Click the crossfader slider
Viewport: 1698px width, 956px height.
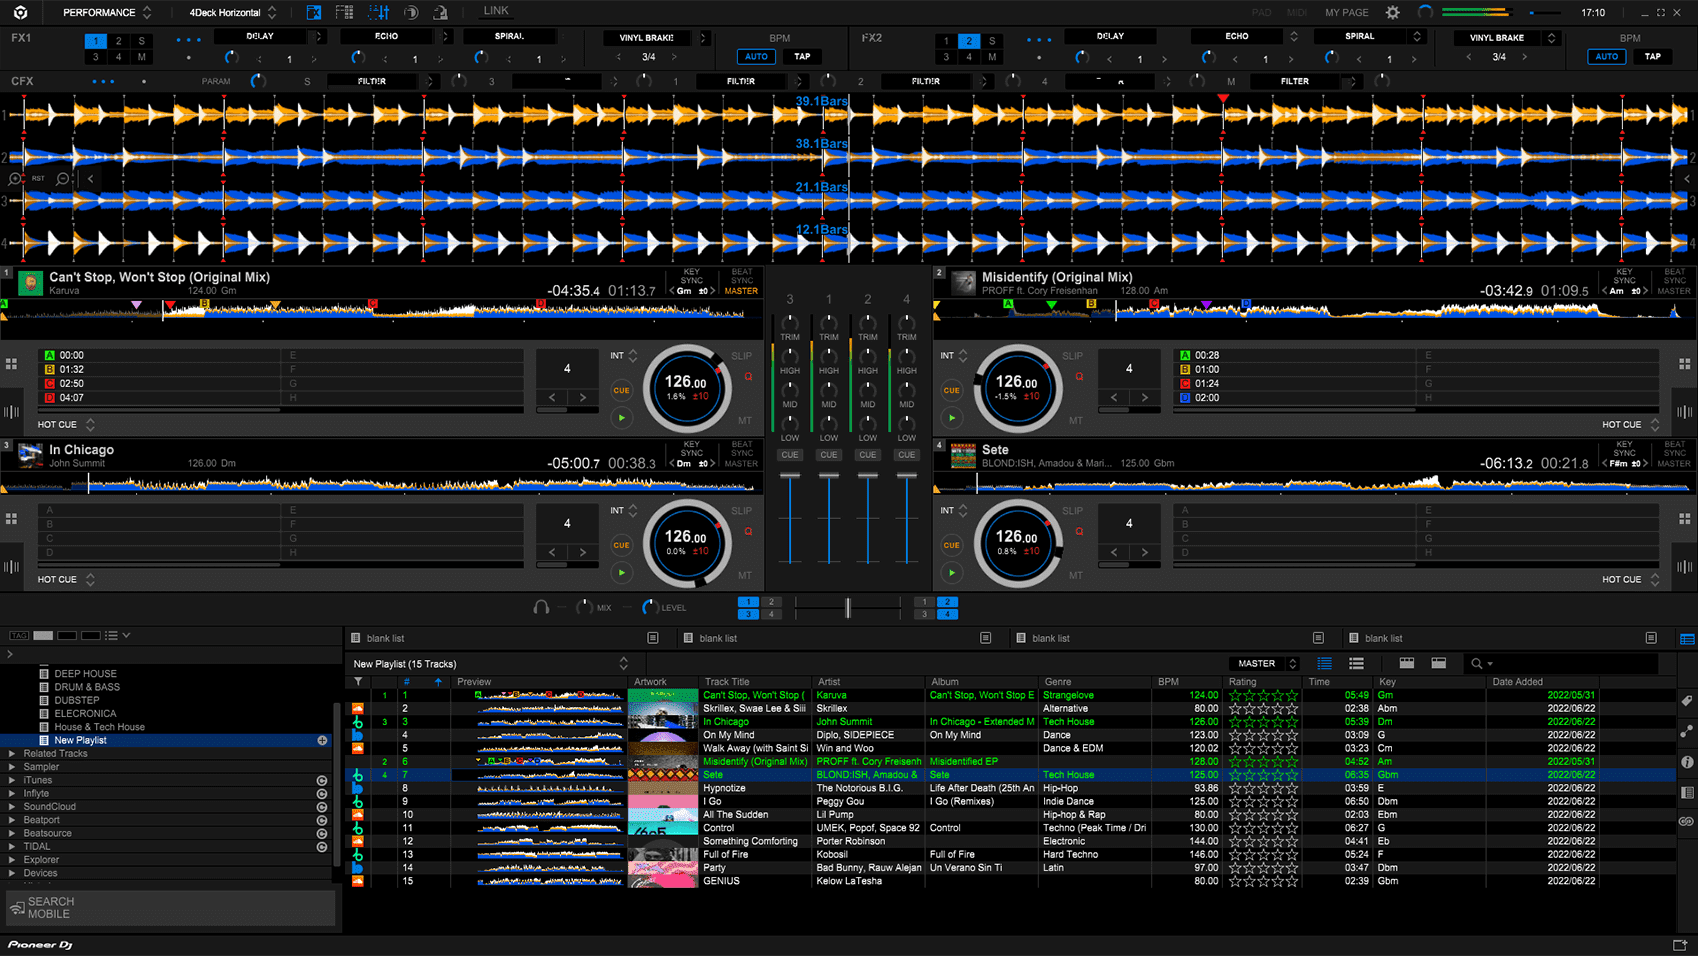click(x=847, y=607)
